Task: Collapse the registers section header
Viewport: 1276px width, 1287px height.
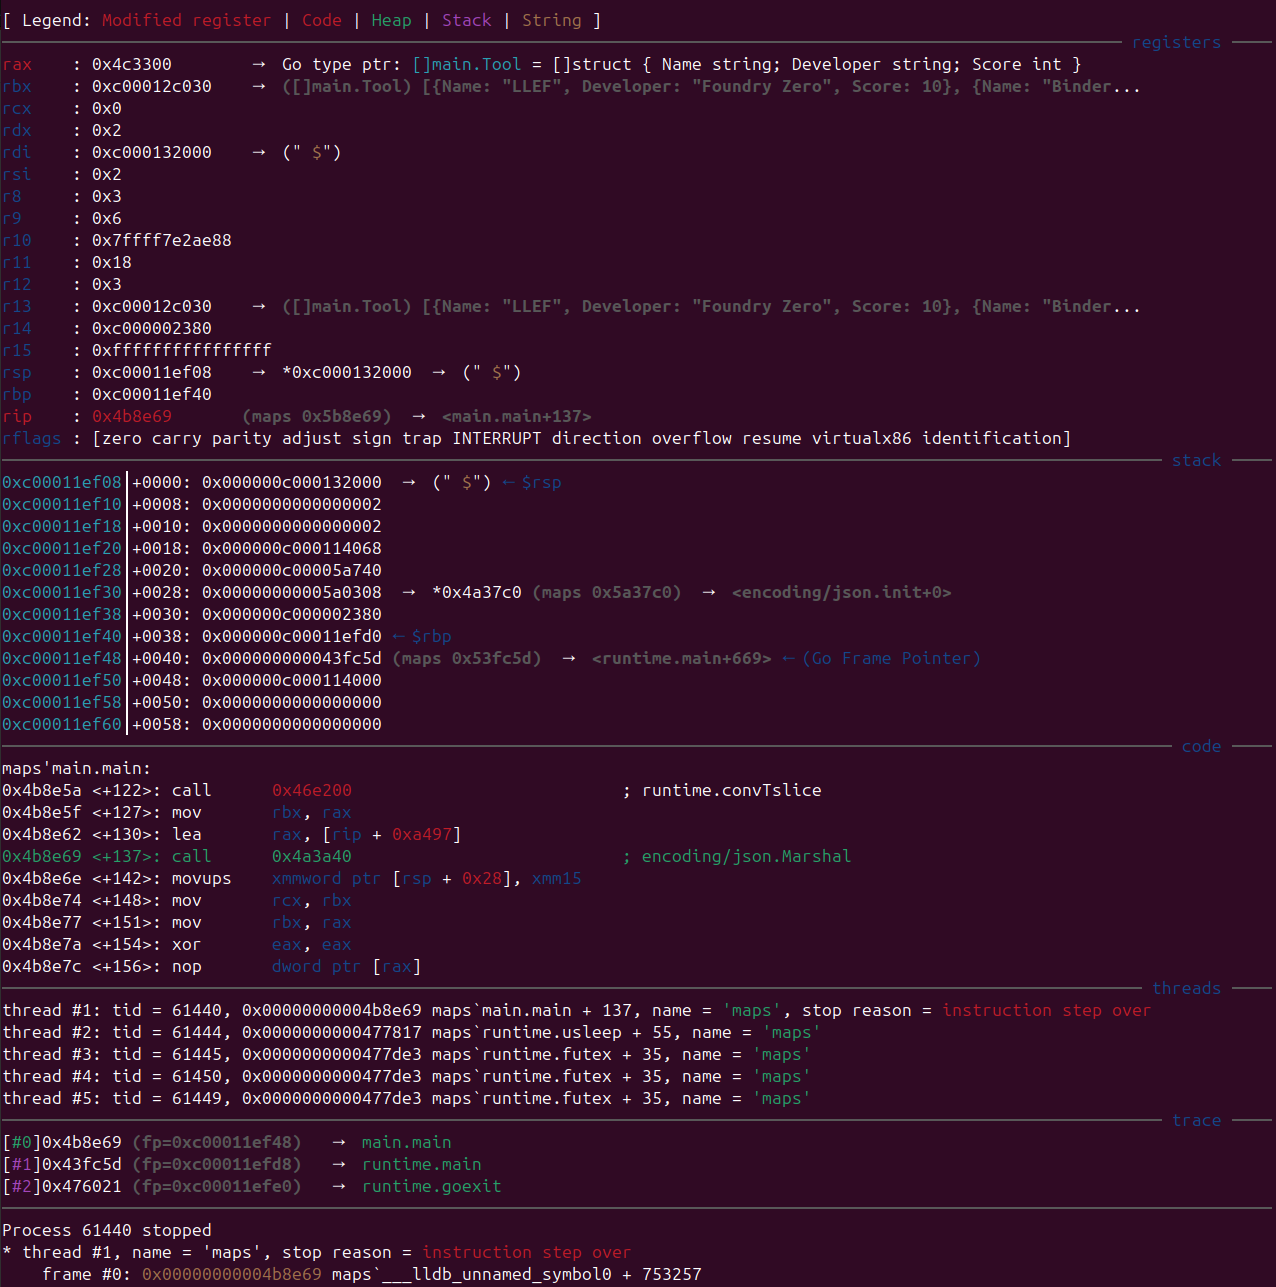Action: click(1176, 42)
